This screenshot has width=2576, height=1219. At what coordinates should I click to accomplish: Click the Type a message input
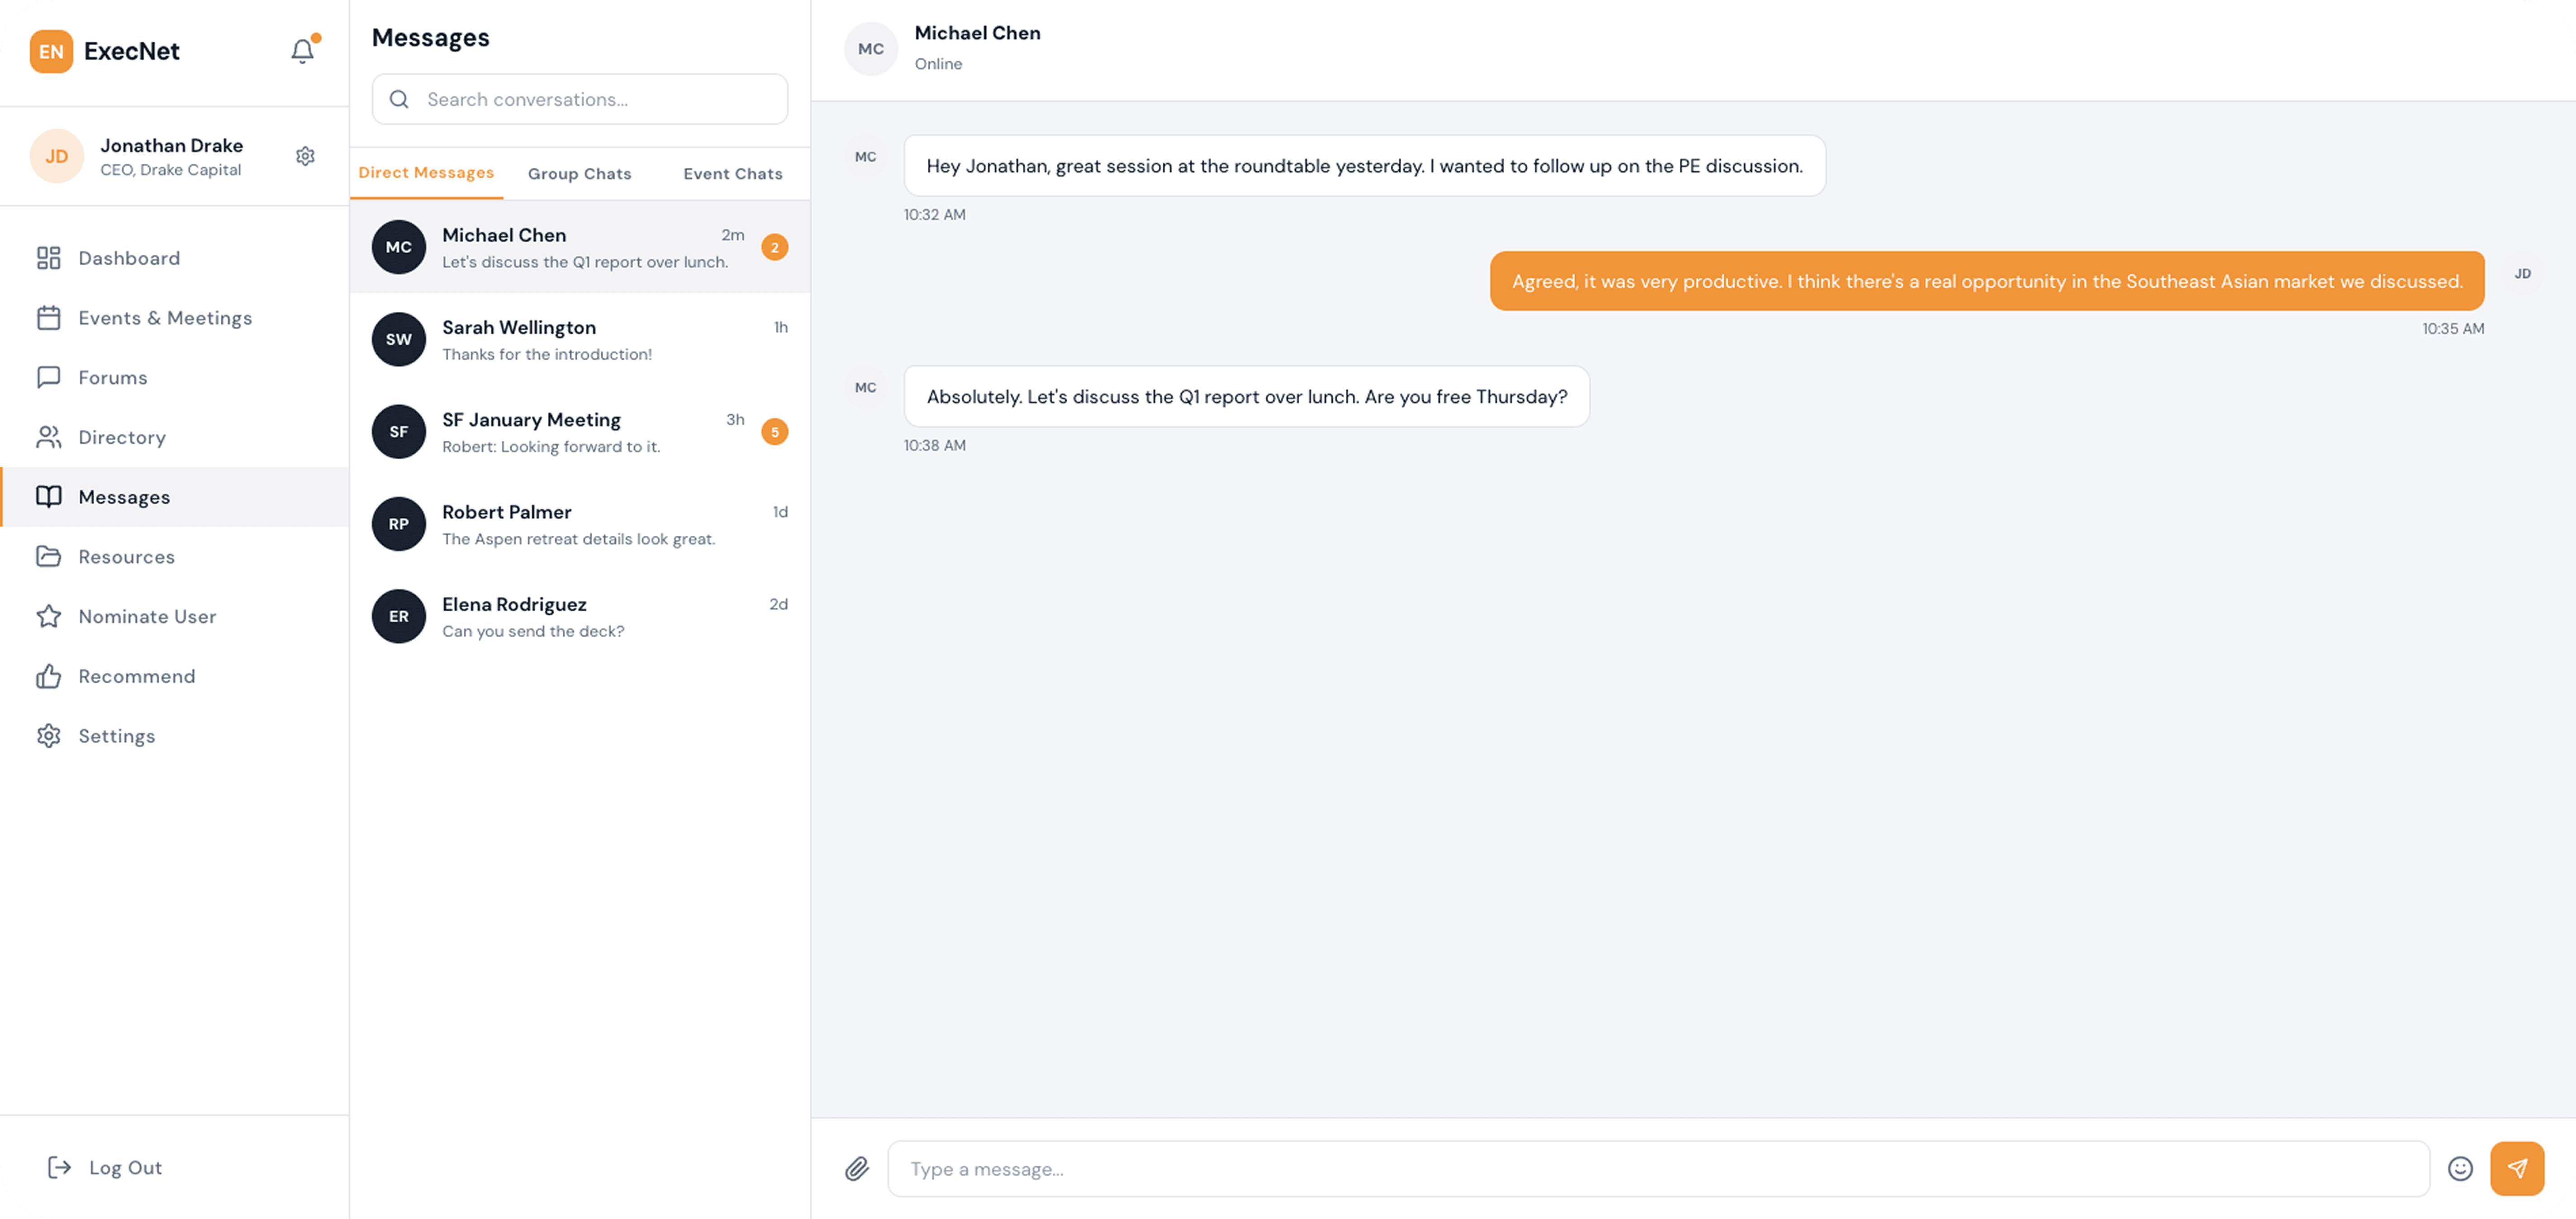pos(1658,1168)
